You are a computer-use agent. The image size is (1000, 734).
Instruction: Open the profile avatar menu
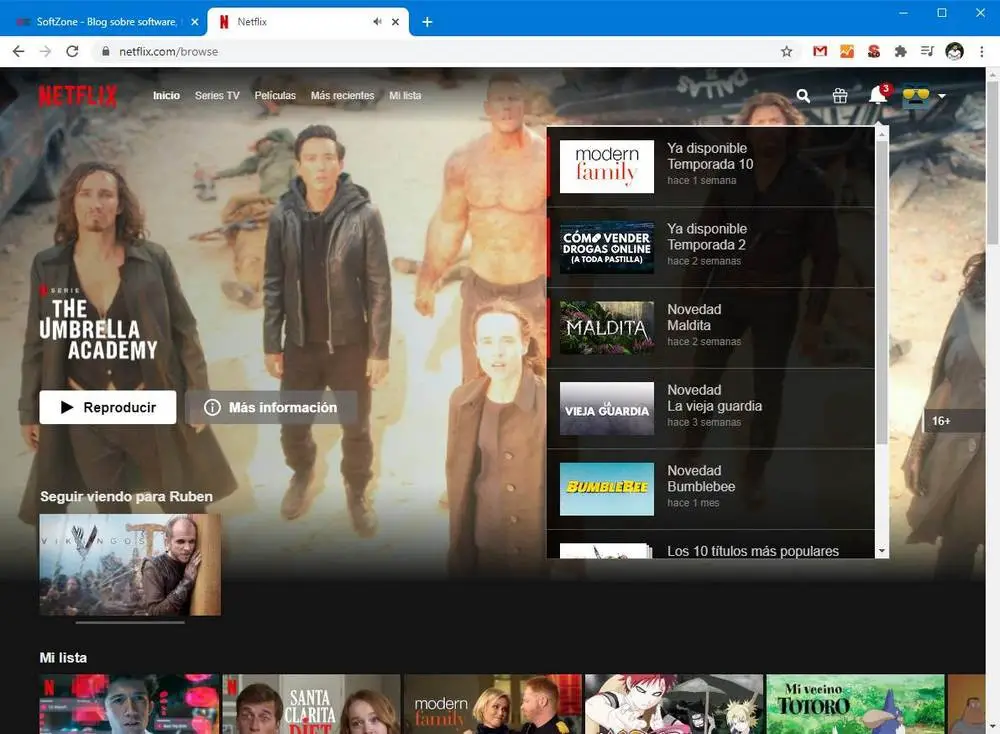[x=916, y=96]
